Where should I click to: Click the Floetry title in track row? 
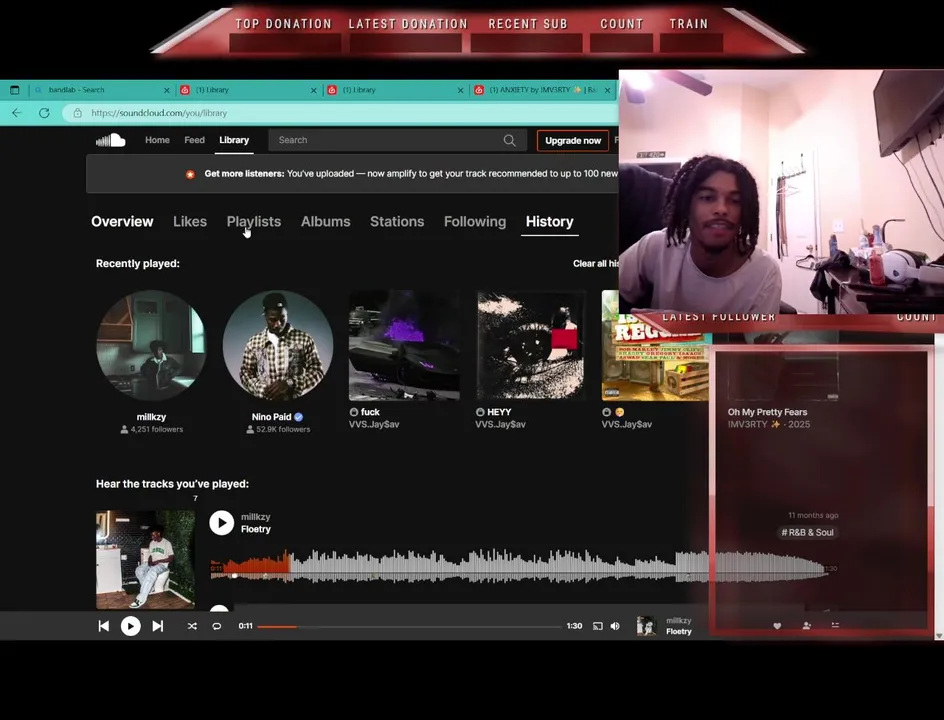point(256,529)
